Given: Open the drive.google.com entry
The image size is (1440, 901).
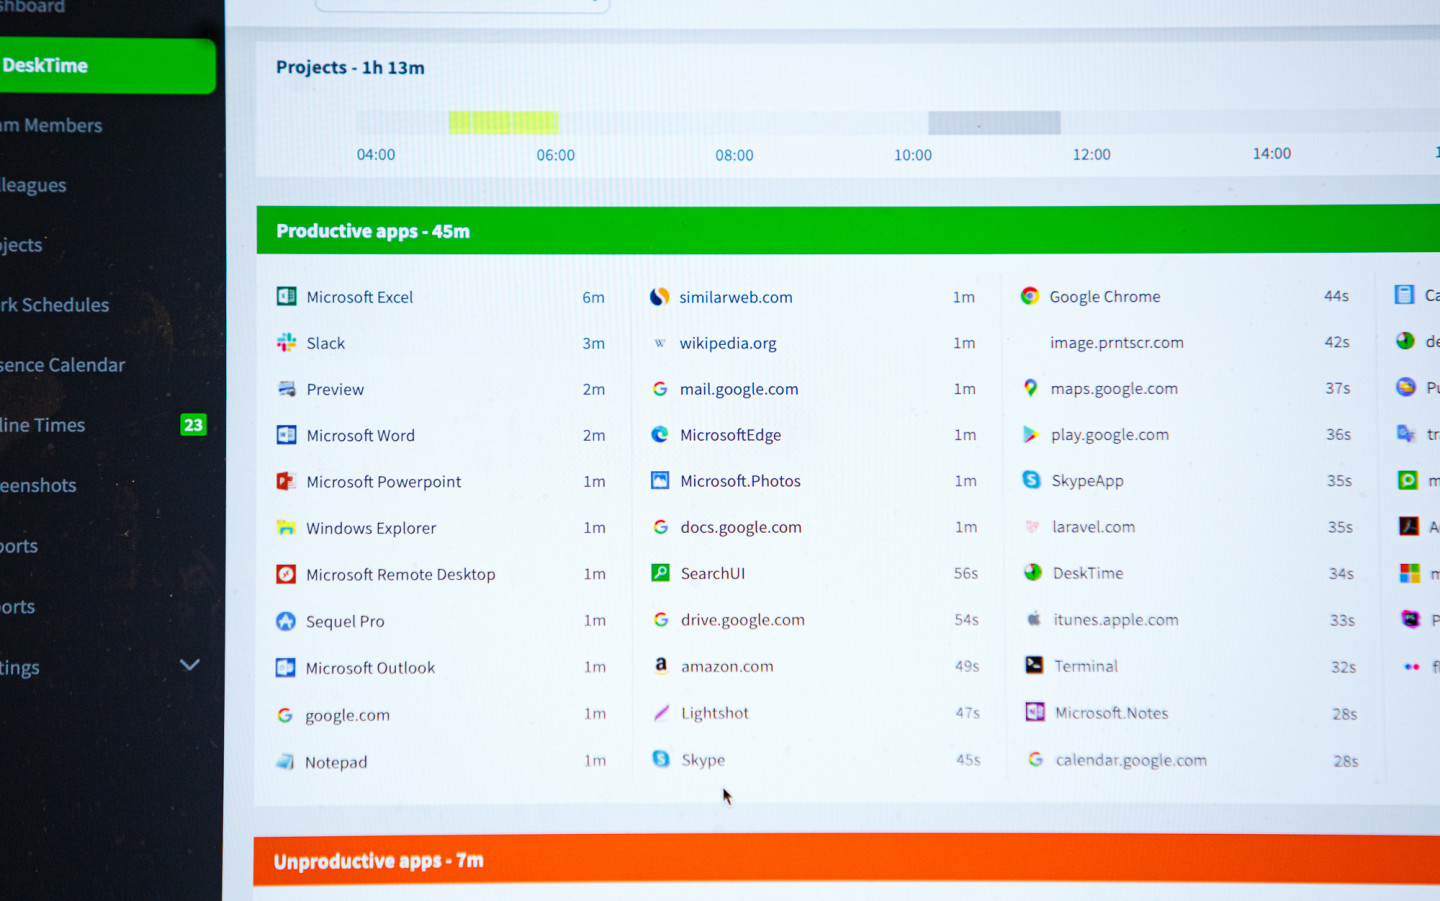Looking at the screenshot, I should coord(742,620).
